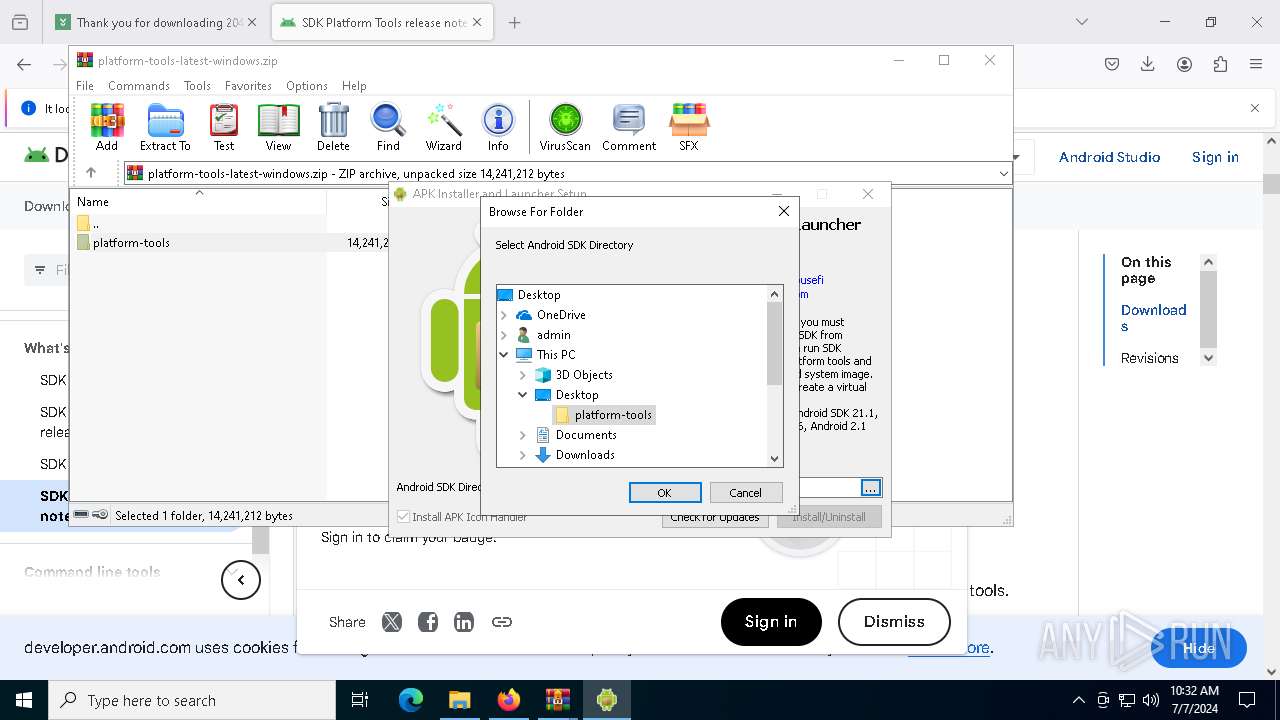The width and height of the screenshot is (1280, 720).
Task: Click Check for Updates button
Action: click(715, 517)
